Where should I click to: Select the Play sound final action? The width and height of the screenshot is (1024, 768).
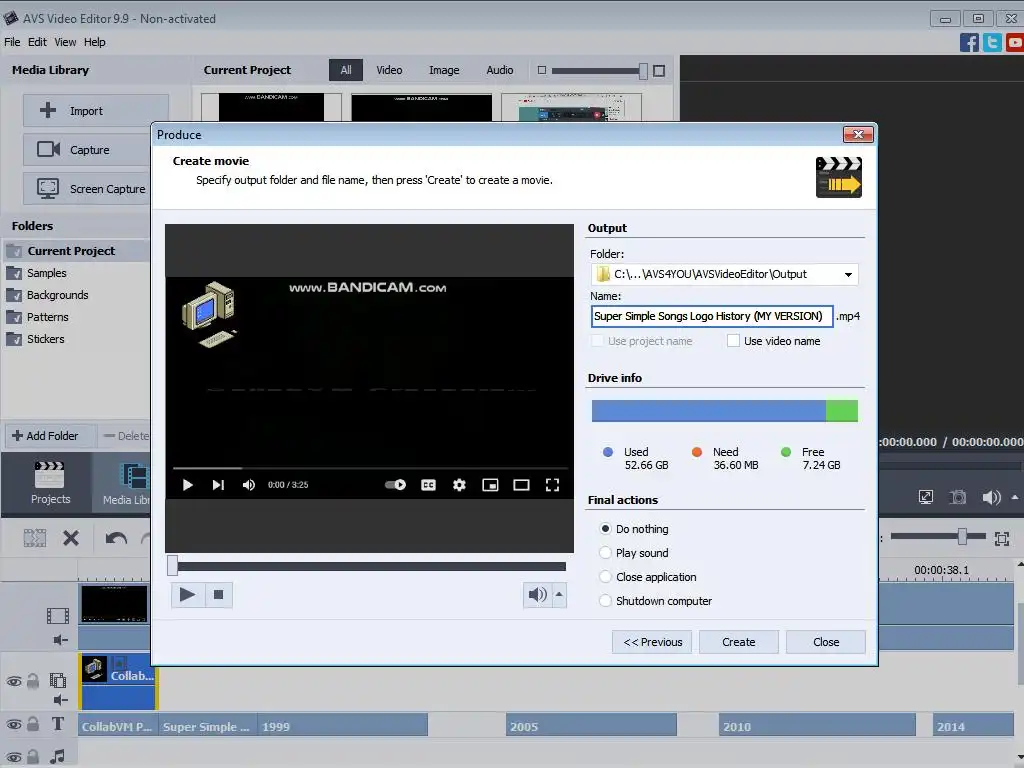click(x=605, y=552)
